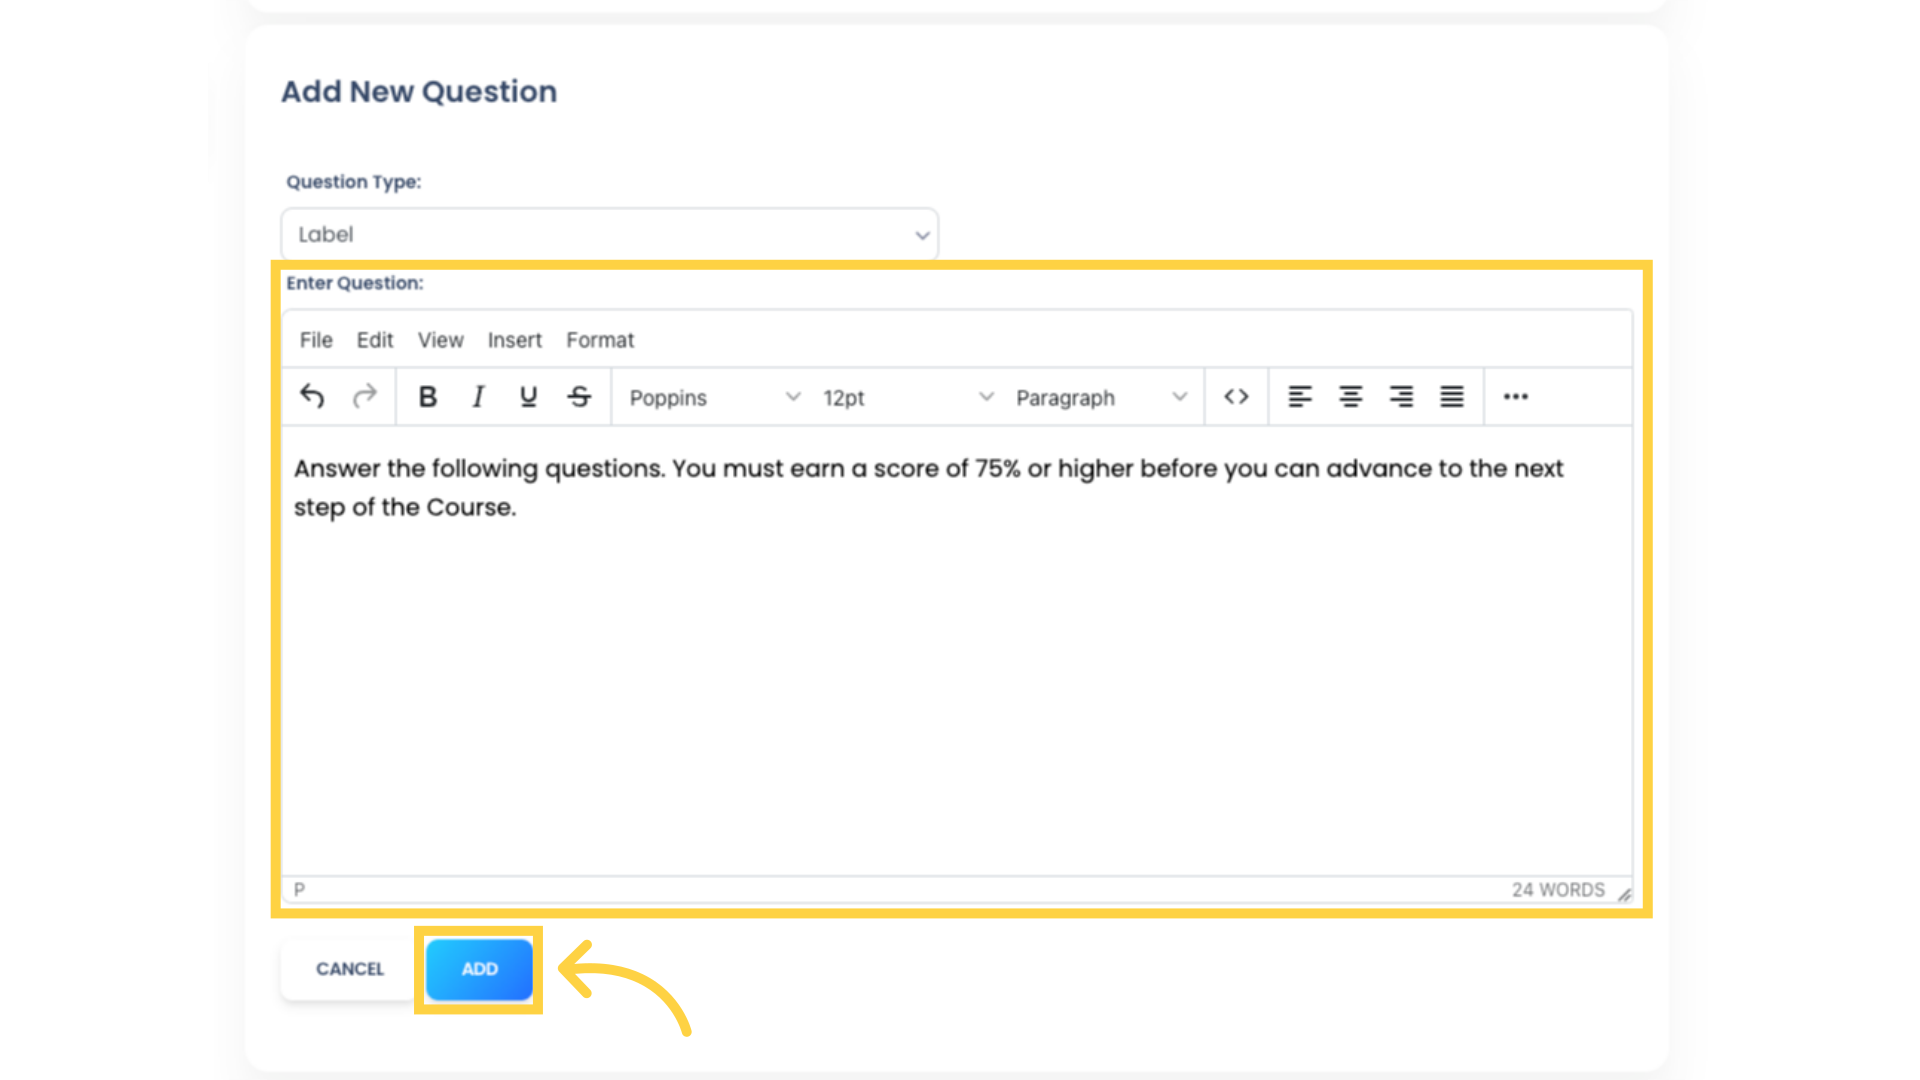This screenshot has width=1920, height=1080.
Task: Click the source code view icon
Action: [x=1236, y=396]
